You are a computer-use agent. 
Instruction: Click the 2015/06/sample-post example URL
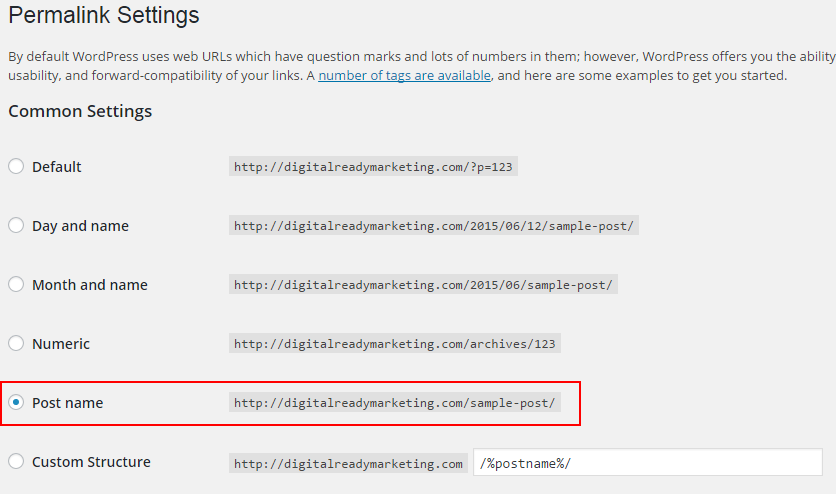pos(423,285)
